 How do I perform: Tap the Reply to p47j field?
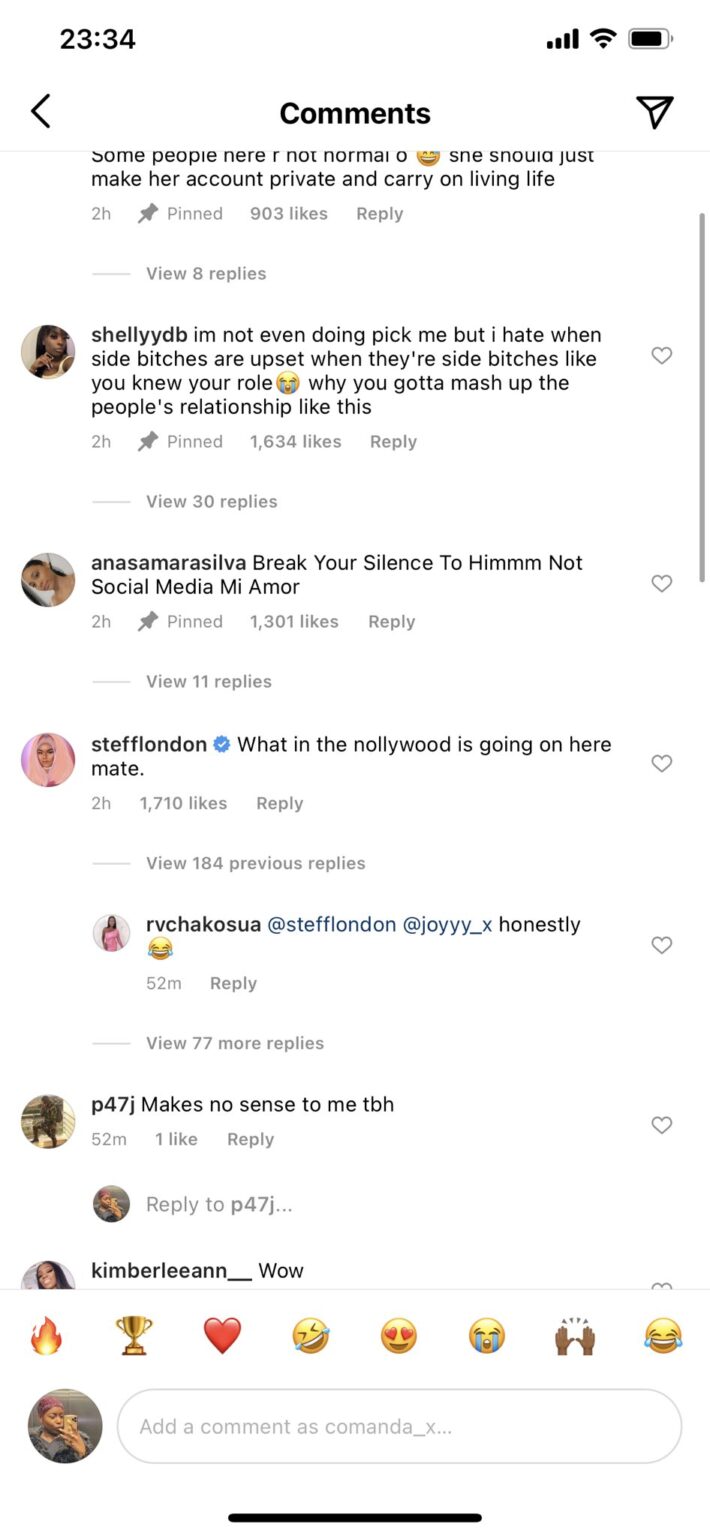tap(219, 1204)
